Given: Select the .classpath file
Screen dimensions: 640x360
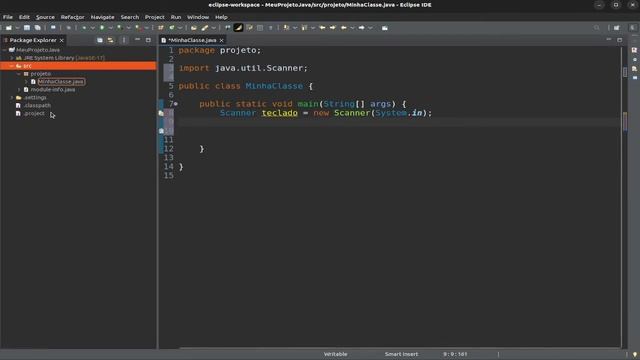Looking at the screenshot, I should click(37, 105).
